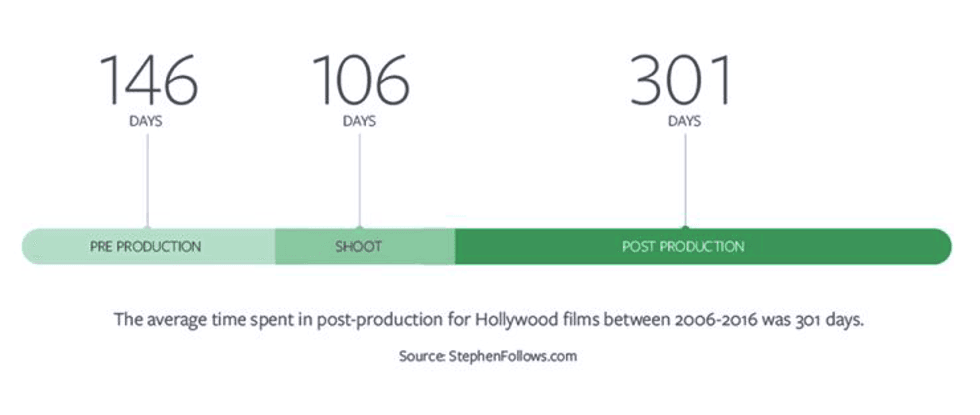Select the SHOOT bar segment
This screenshot has height=415, width=980.
coord(365,246)
